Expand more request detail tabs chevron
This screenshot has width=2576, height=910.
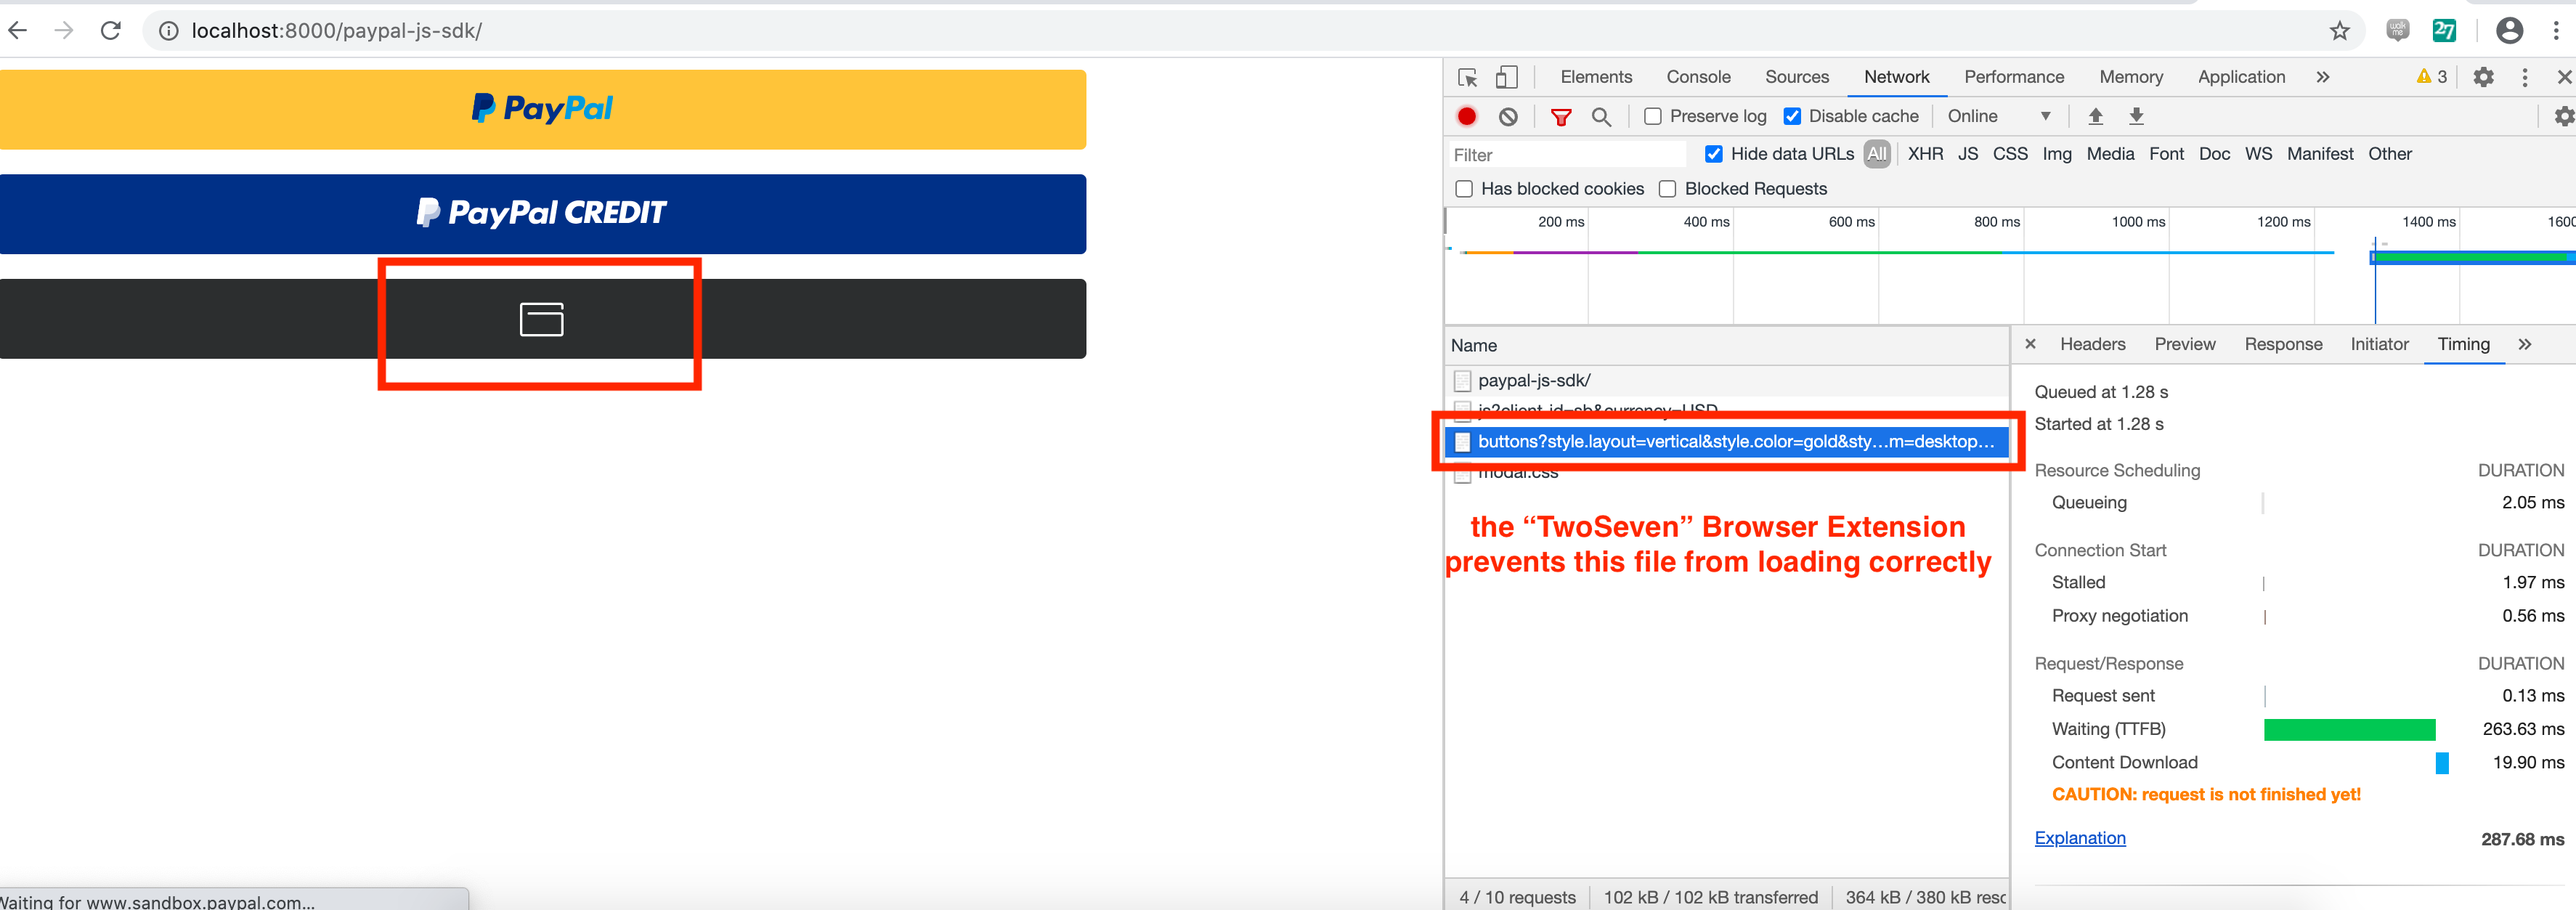[x=2524, y=344]
